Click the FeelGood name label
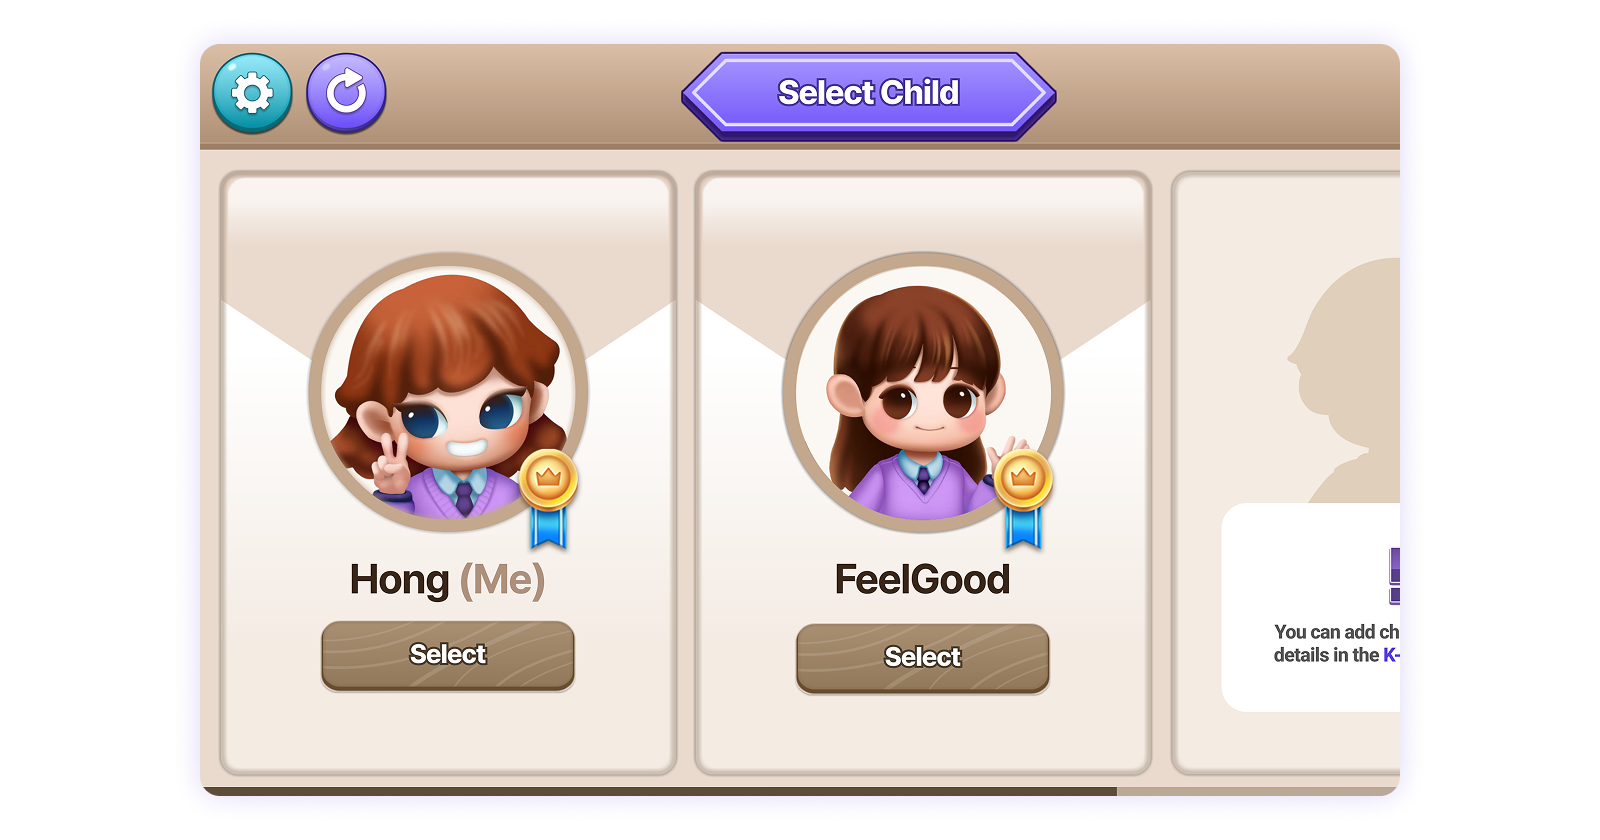The width and height of the screenshot is (1600, 840). point(922,580)
